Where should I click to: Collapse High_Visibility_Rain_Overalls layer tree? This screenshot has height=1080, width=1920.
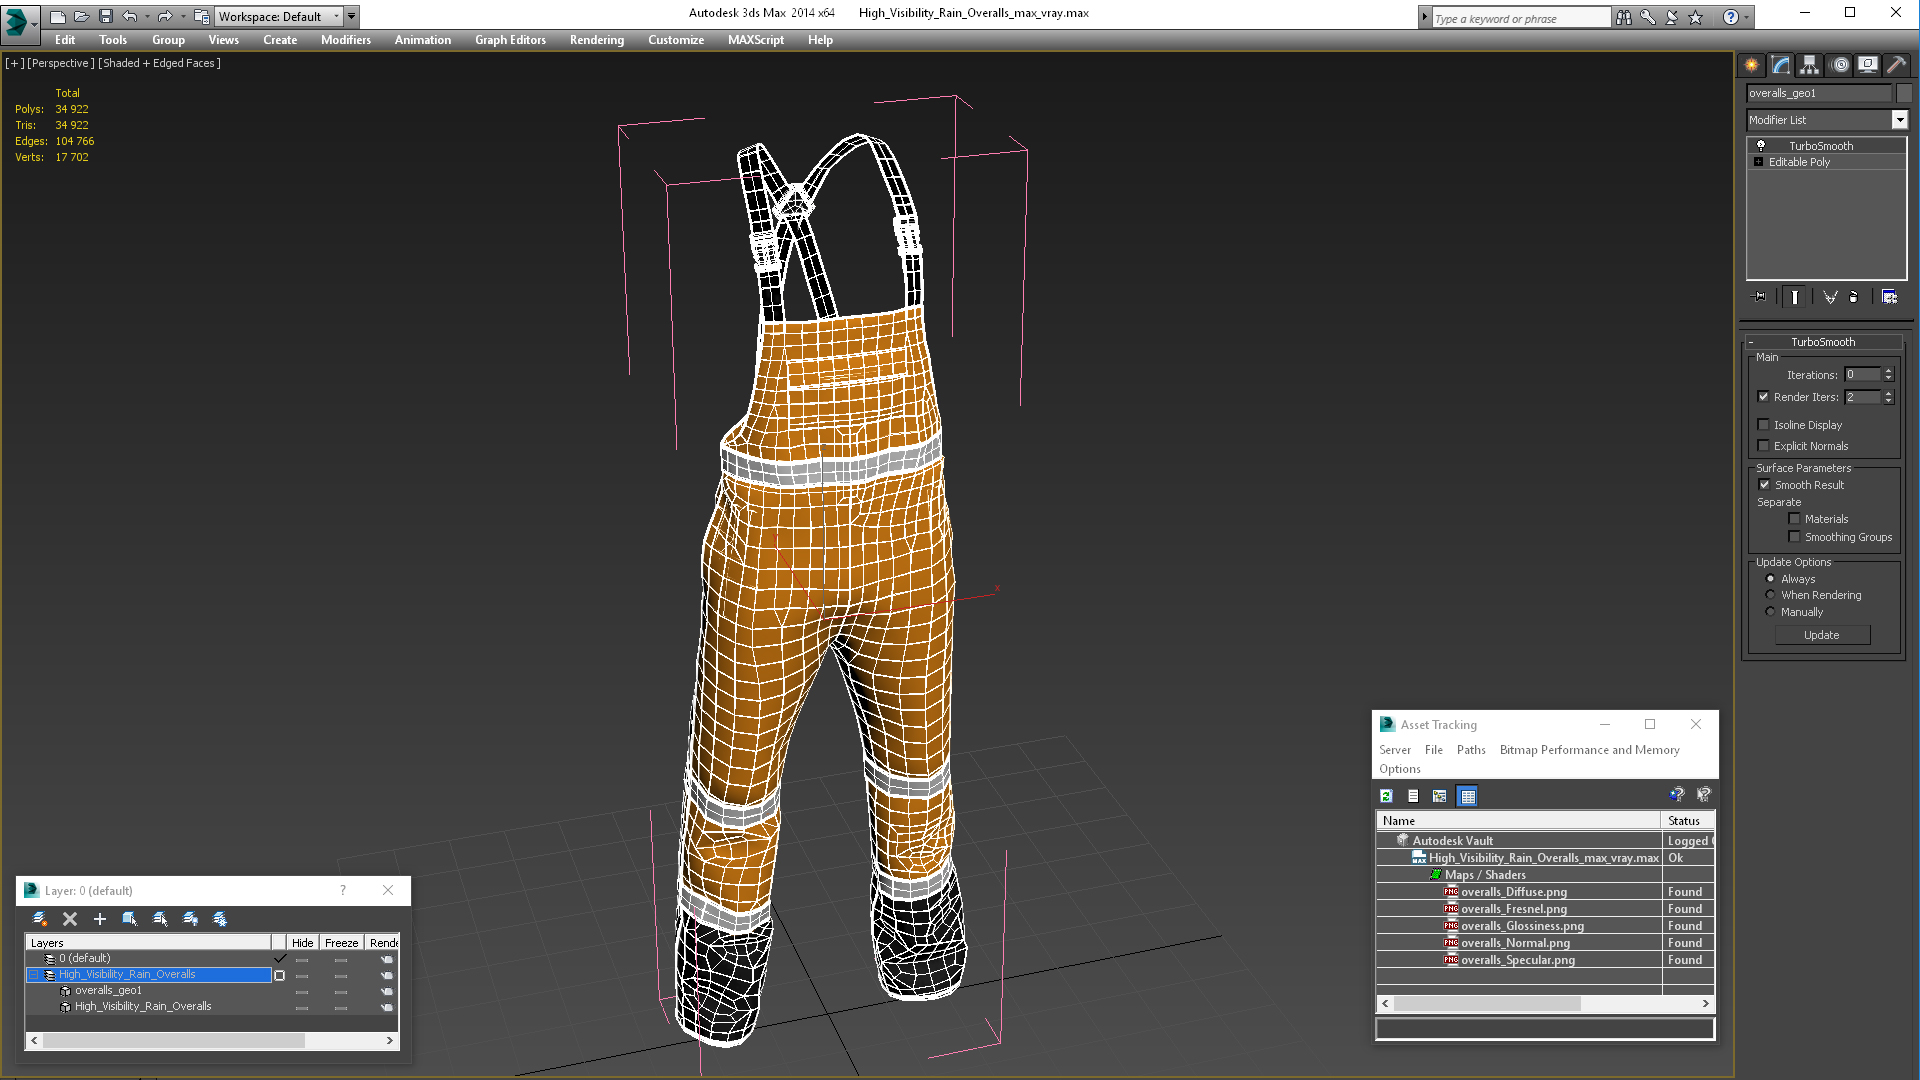[x=33, y=974]
